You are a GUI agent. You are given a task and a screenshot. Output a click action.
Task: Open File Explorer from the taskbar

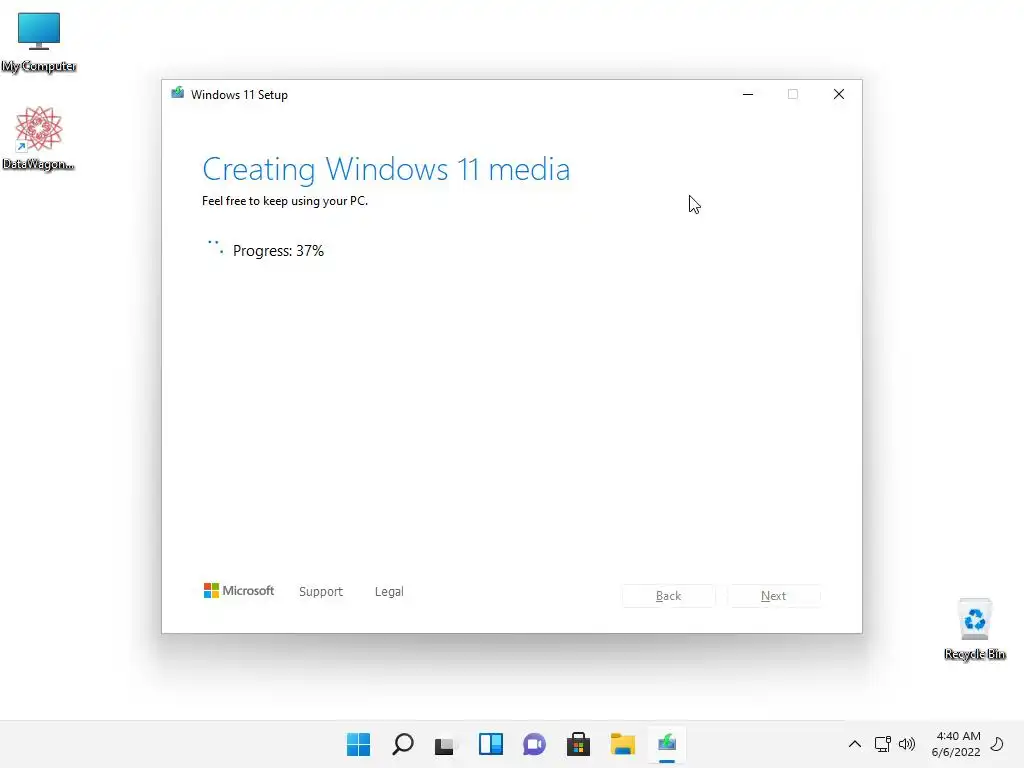point(622,744)
